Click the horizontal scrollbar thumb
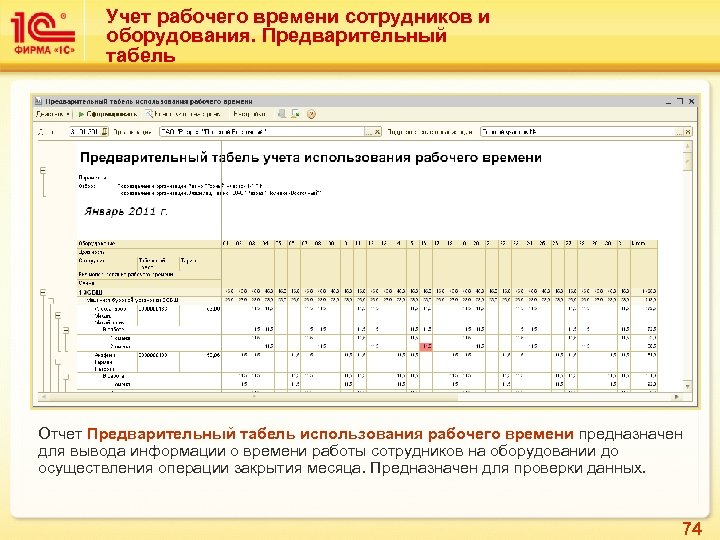This screenshot has height=540, width=720. [x=253, y=396]
